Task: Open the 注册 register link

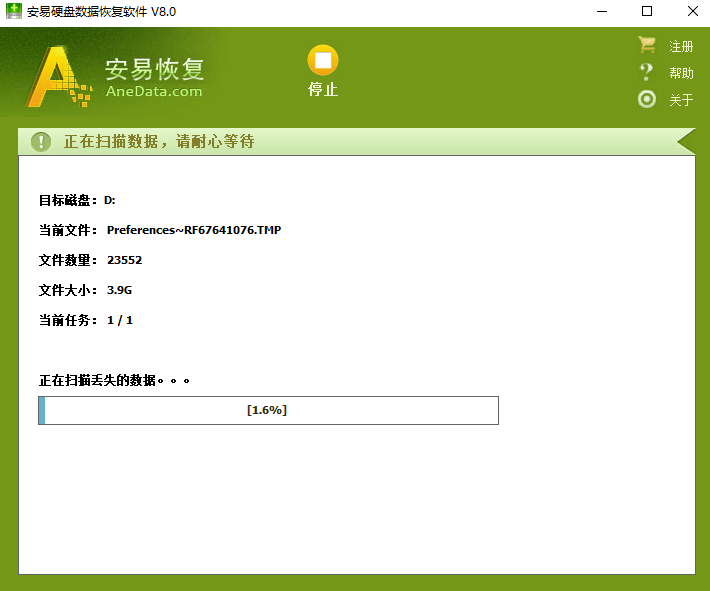Action: pos(681,46)
